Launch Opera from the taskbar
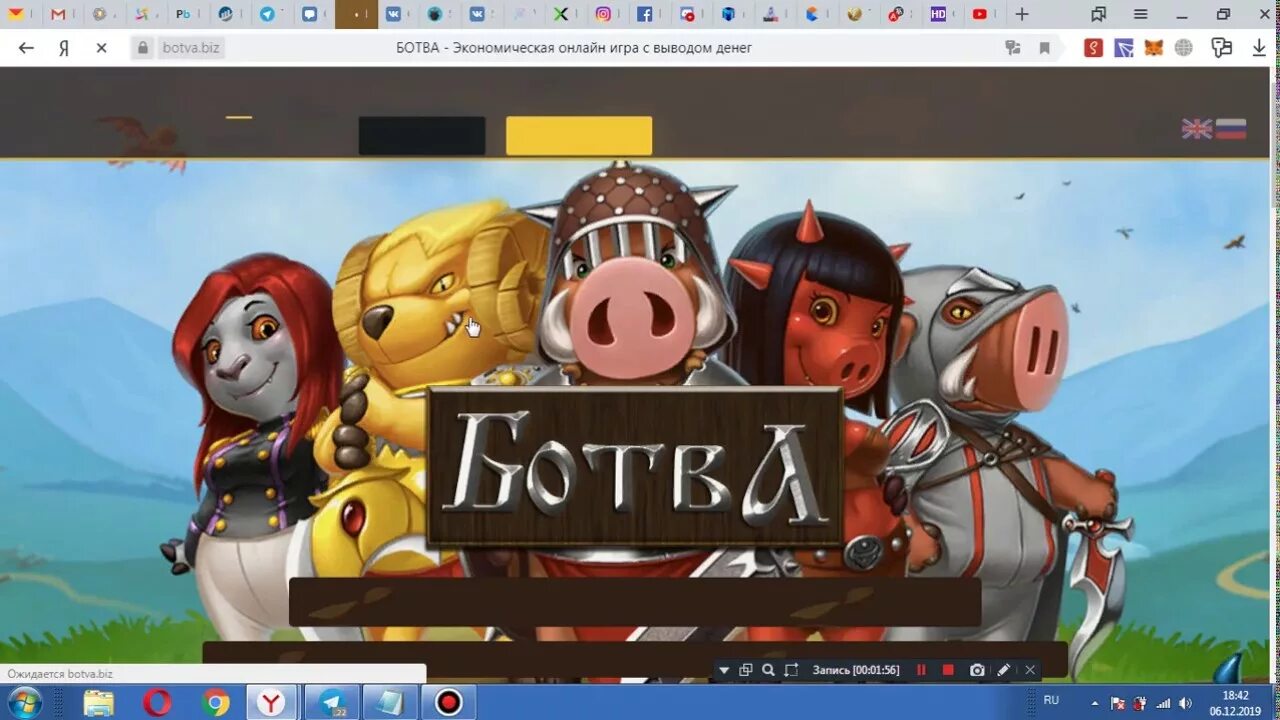1280x720 pixels. click(x=157, y=702)
